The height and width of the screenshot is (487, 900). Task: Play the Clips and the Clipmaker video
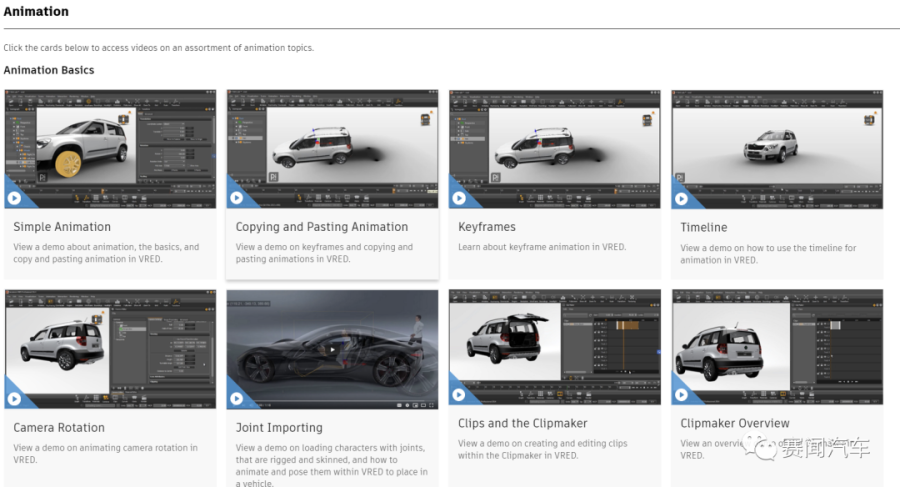point(459,393)
